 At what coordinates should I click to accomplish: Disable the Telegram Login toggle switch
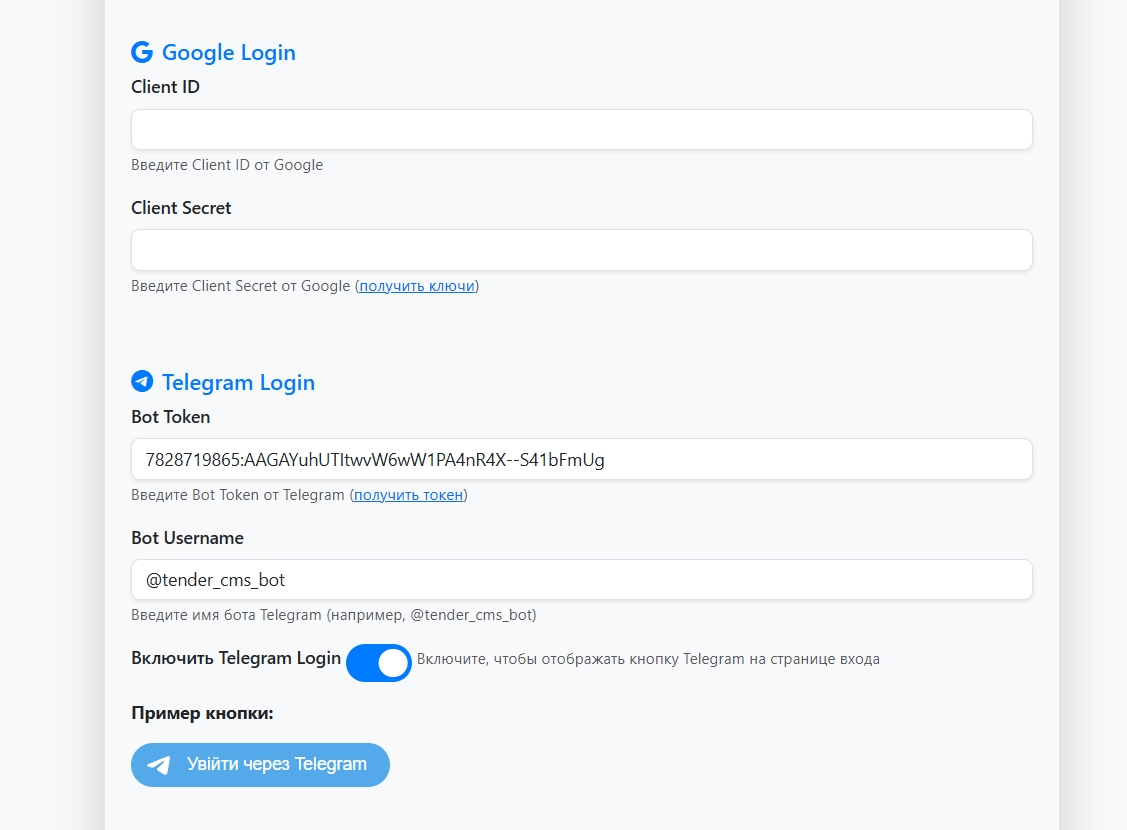coord(379,662)
